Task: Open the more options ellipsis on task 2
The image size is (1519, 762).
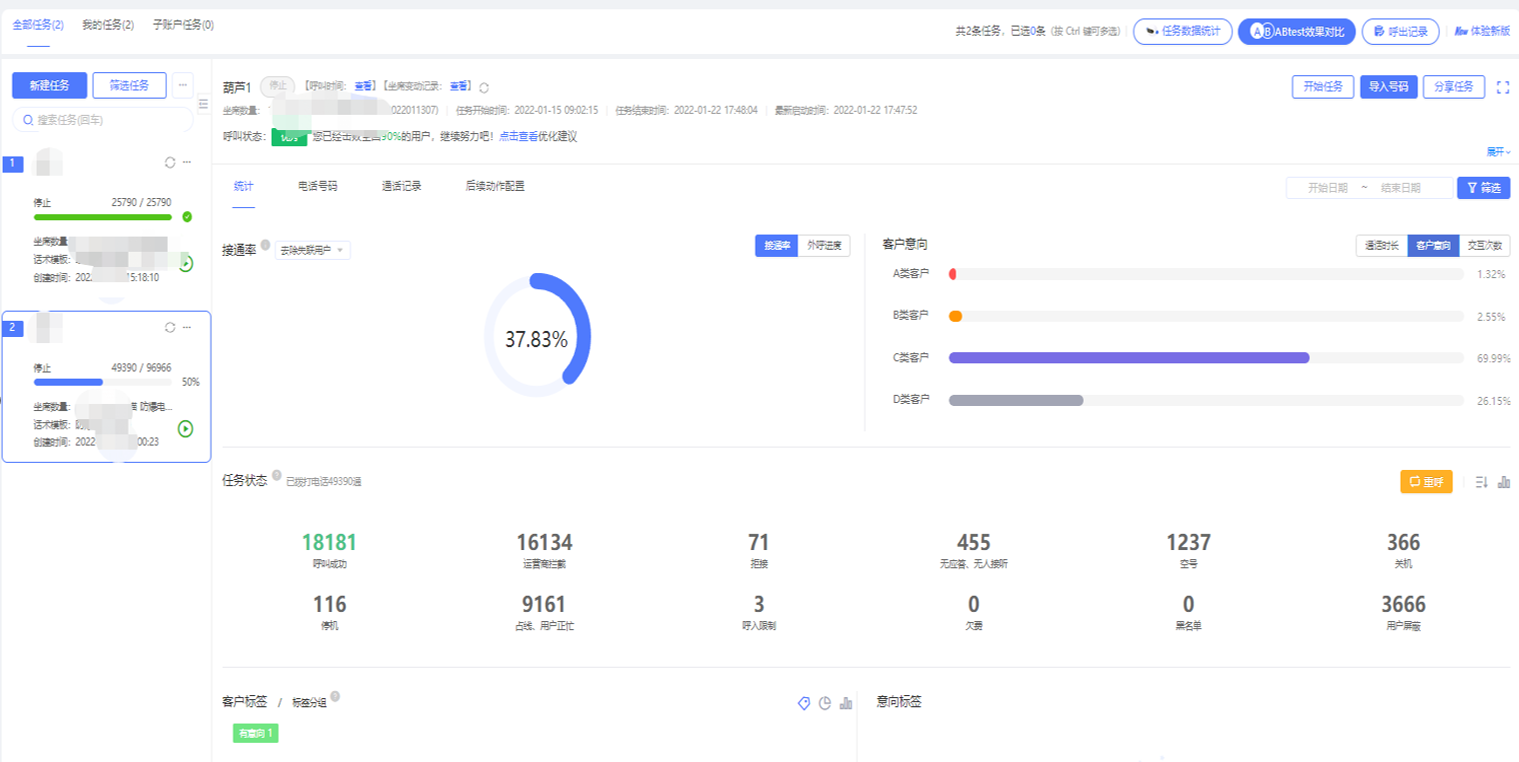Action: 187,327
